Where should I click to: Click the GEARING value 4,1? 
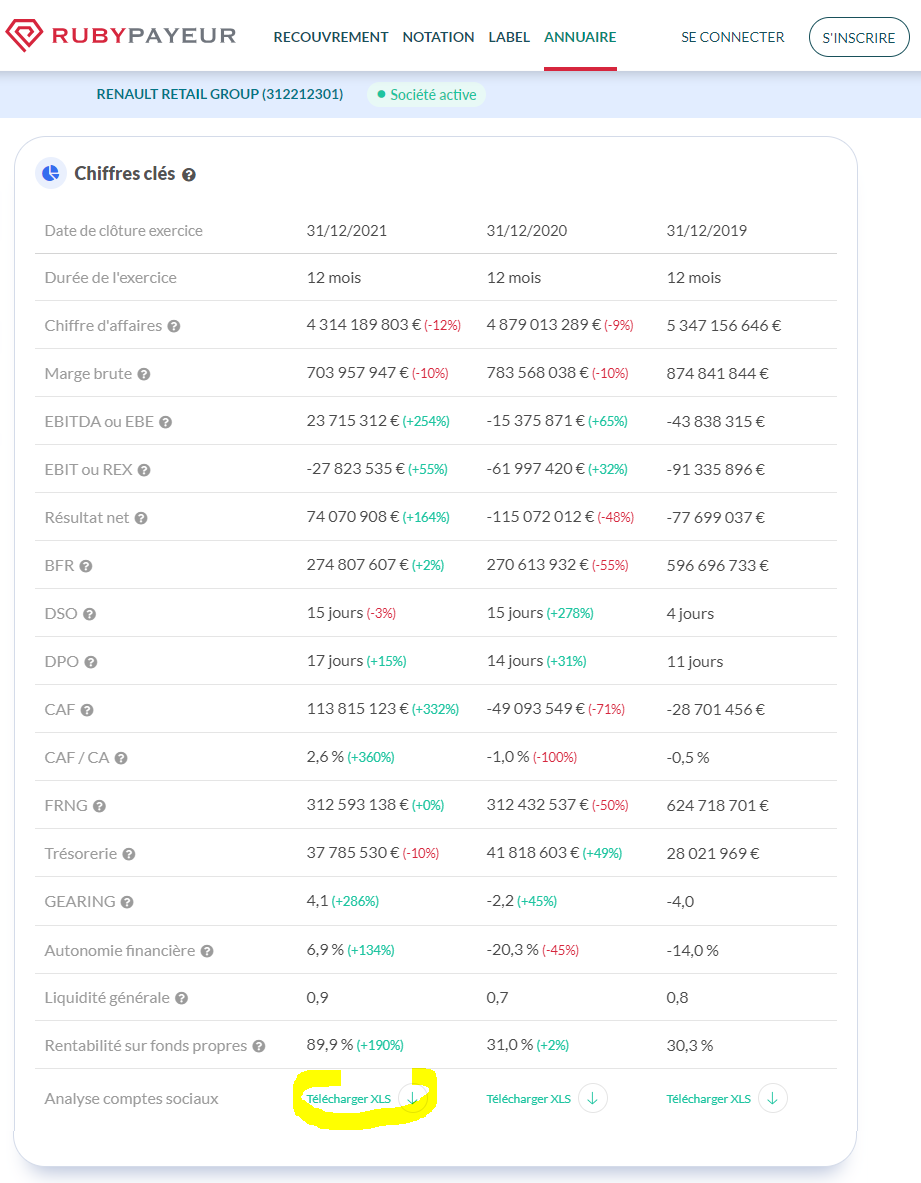pyautogui.click(x=317, y=901)
